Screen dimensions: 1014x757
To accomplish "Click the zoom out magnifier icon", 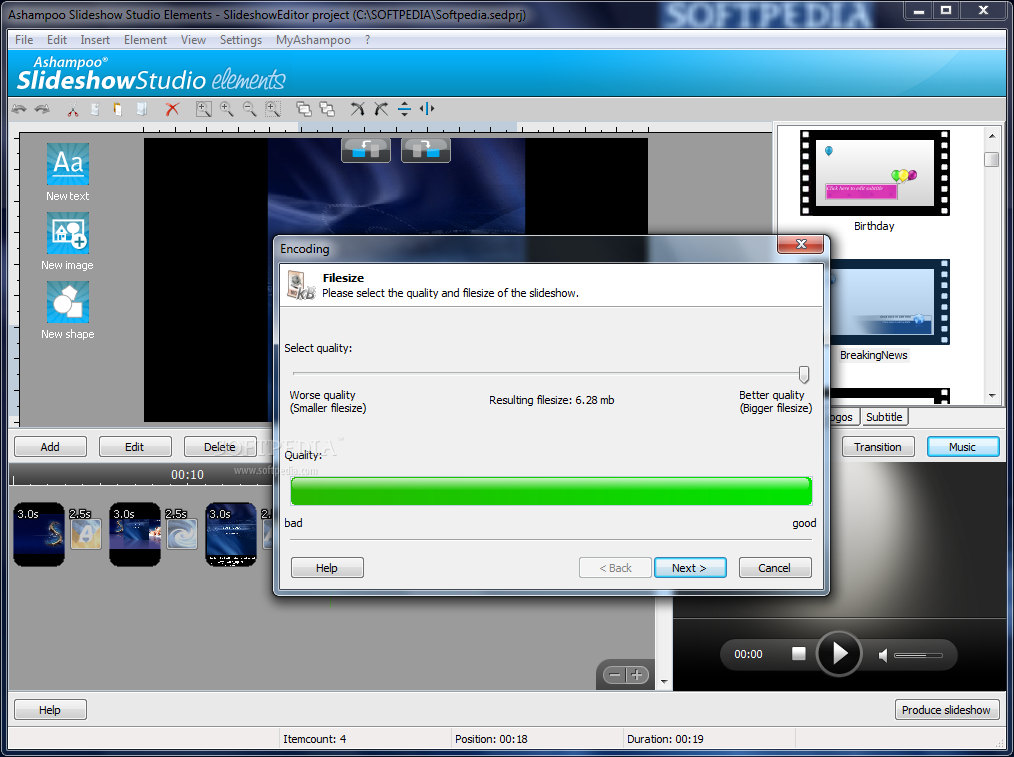I will coord(250,109).
